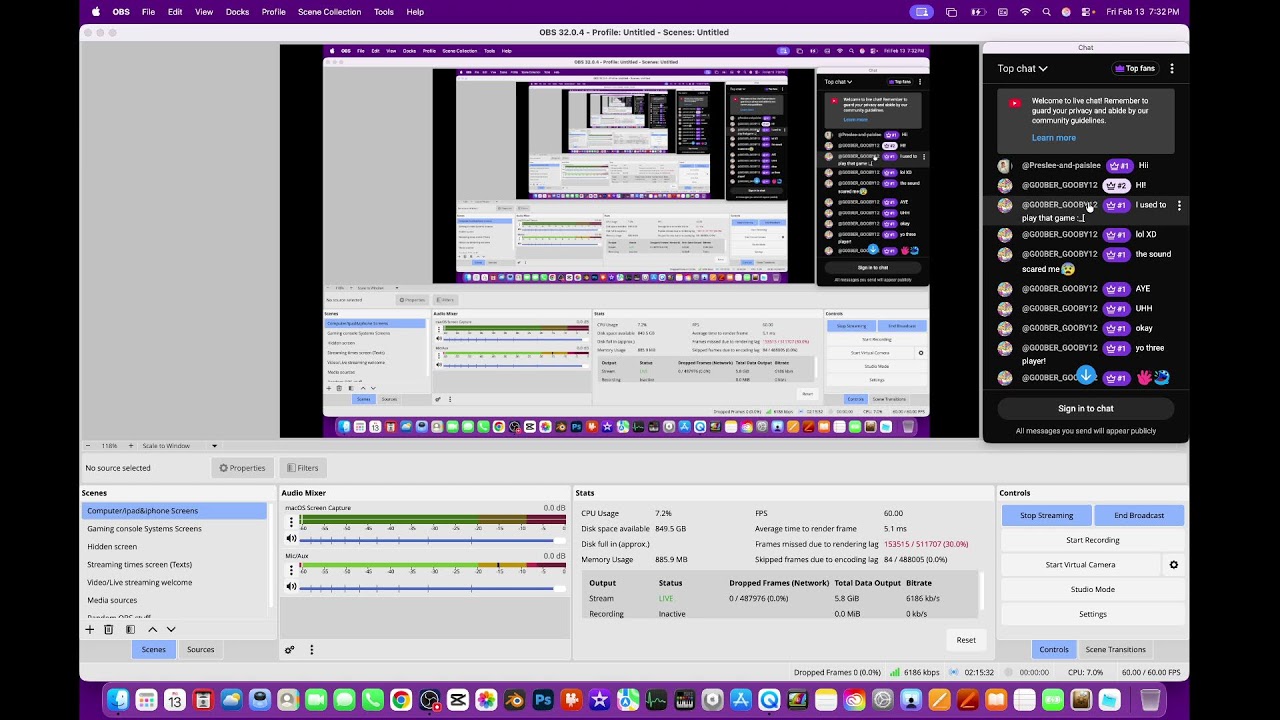Toggle Studio Mode
Screen dimensions: 1280x720
1093,589
